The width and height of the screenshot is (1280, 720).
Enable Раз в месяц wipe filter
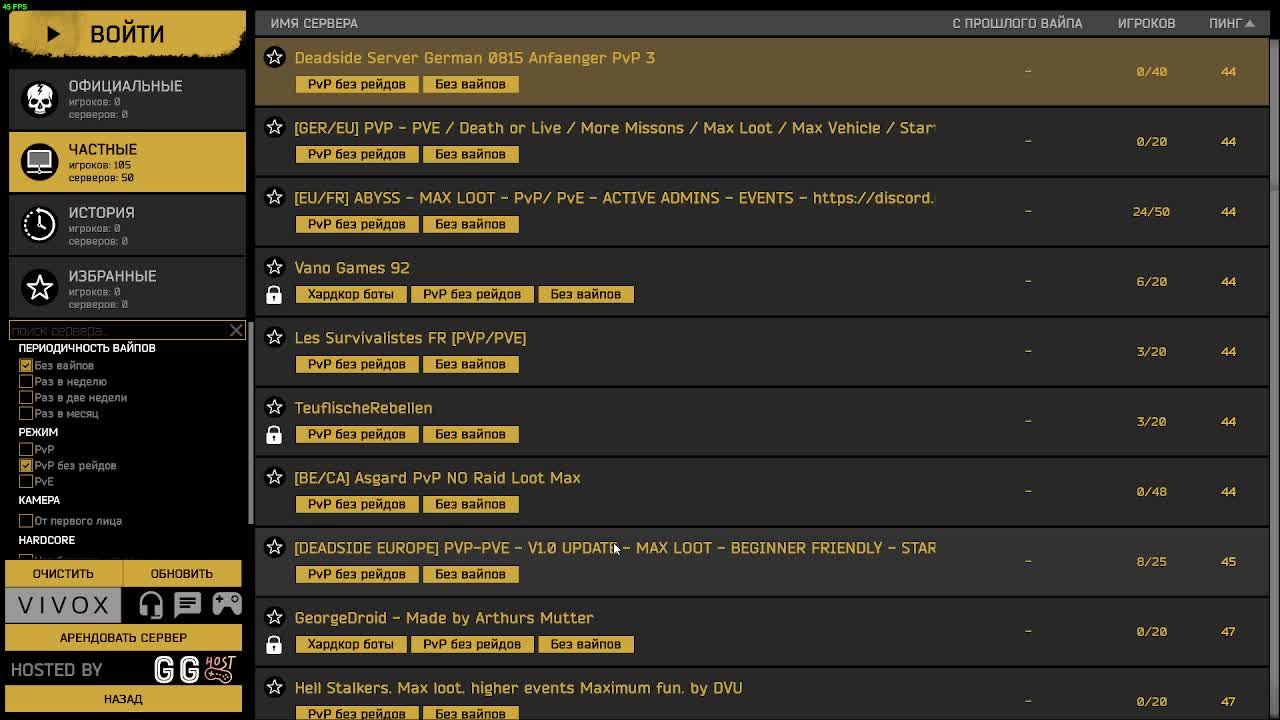point(26,413)
